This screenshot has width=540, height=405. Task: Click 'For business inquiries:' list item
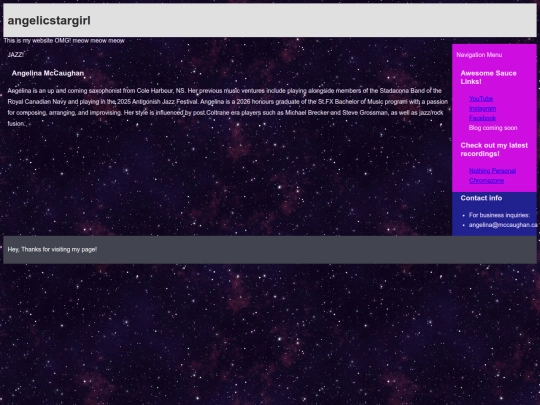click(x=499, y=215)
